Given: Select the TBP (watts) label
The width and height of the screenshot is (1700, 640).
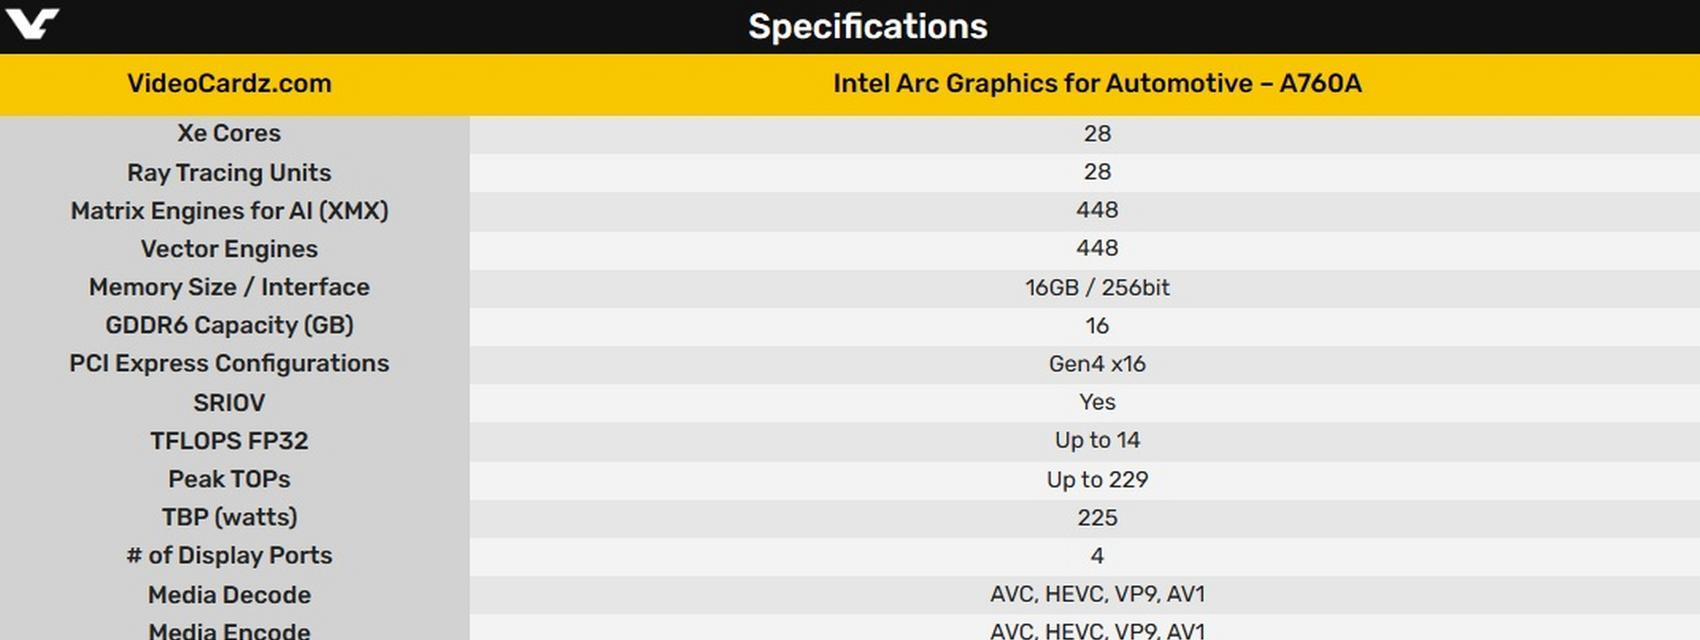Looking at the screenshot, I should coord(229,517).
